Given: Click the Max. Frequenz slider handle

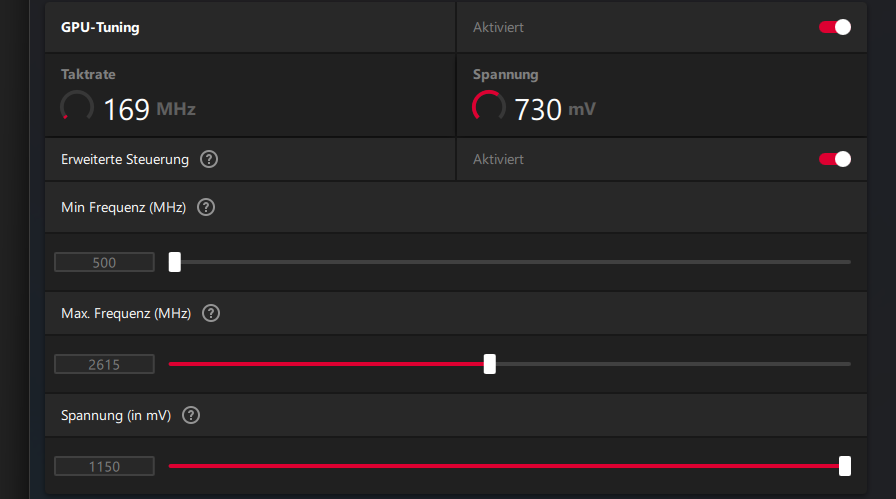Looking at the screenshot, I should (490, 364).
